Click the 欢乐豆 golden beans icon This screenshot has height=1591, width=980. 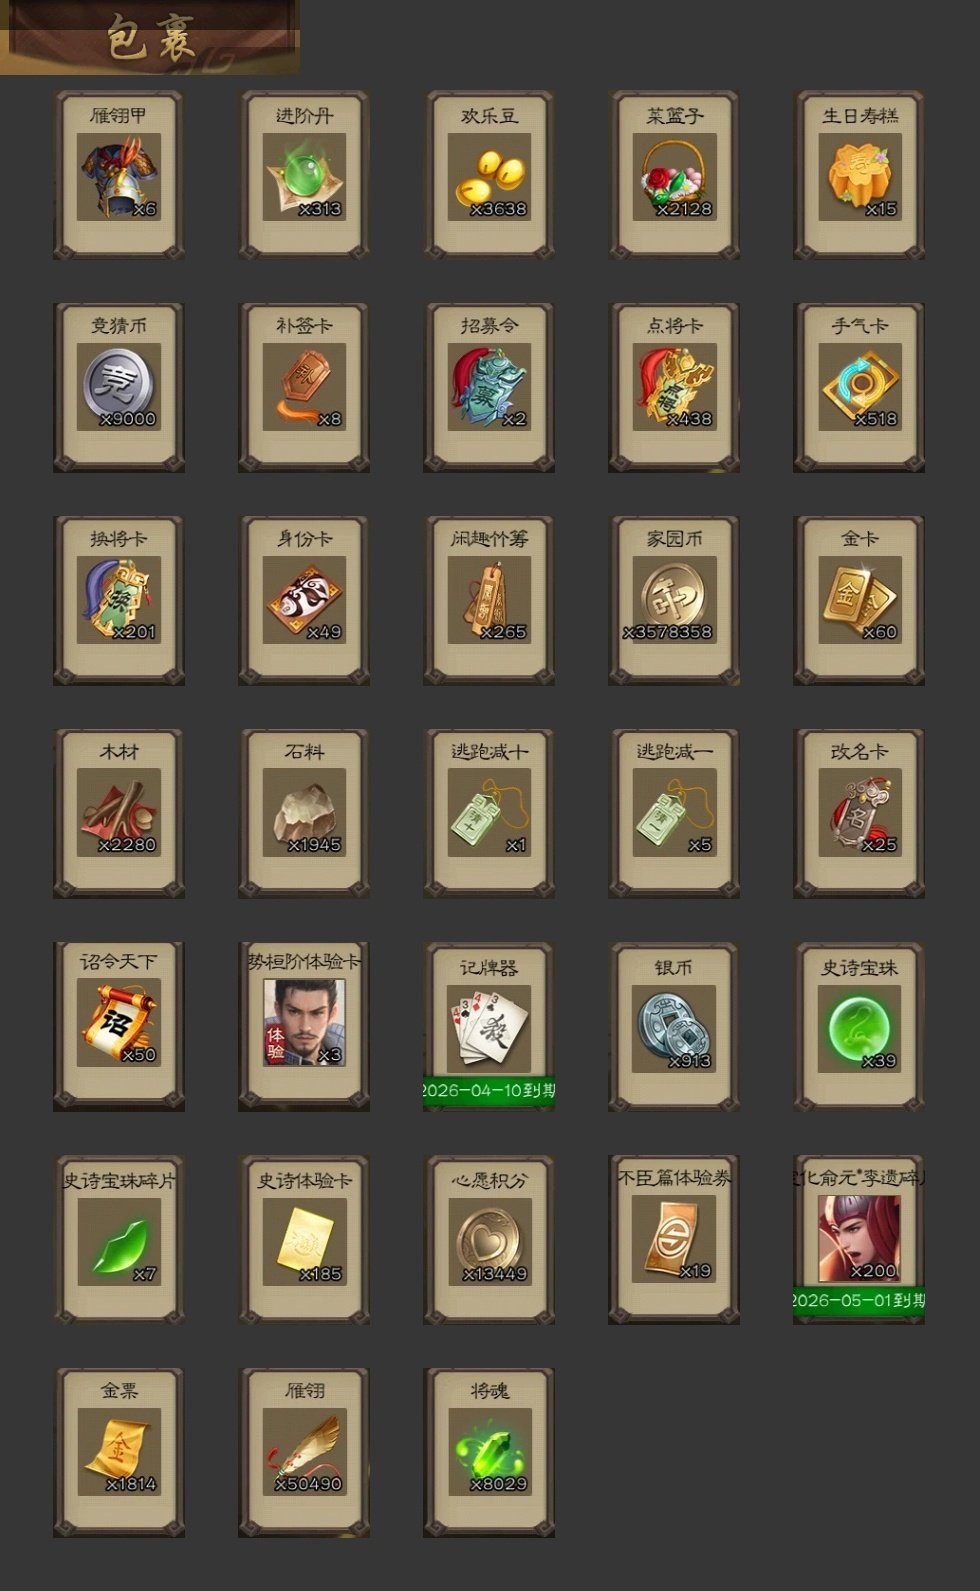[x=489, y=175]
